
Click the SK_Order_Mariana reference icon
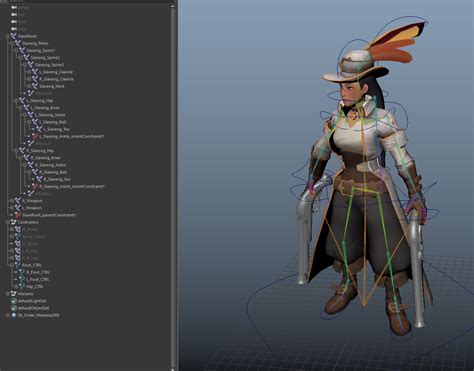(14, 315)
